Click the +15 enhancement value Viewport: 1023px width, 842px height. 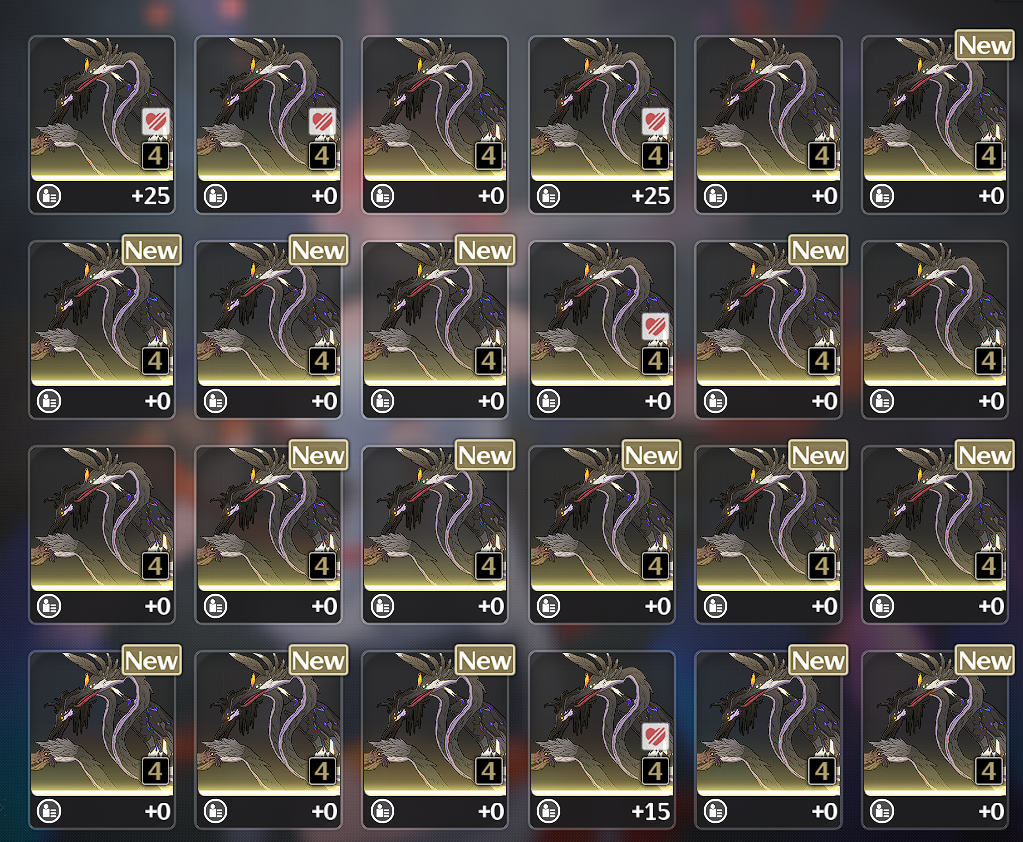tap(650, 811)
